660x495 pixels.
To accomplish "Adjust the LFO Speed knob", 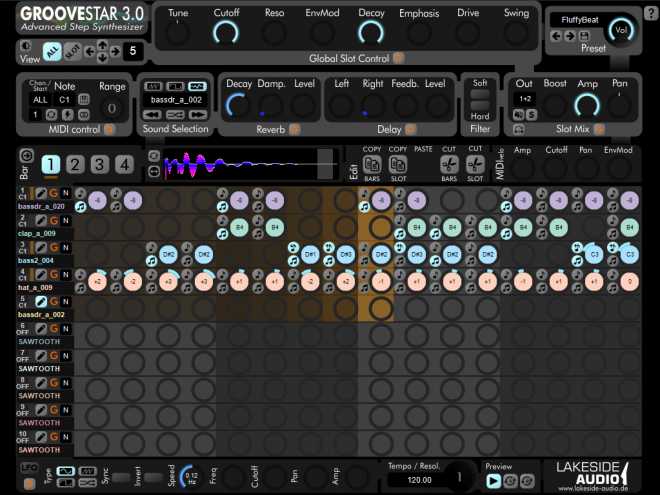I will point(191,477).
